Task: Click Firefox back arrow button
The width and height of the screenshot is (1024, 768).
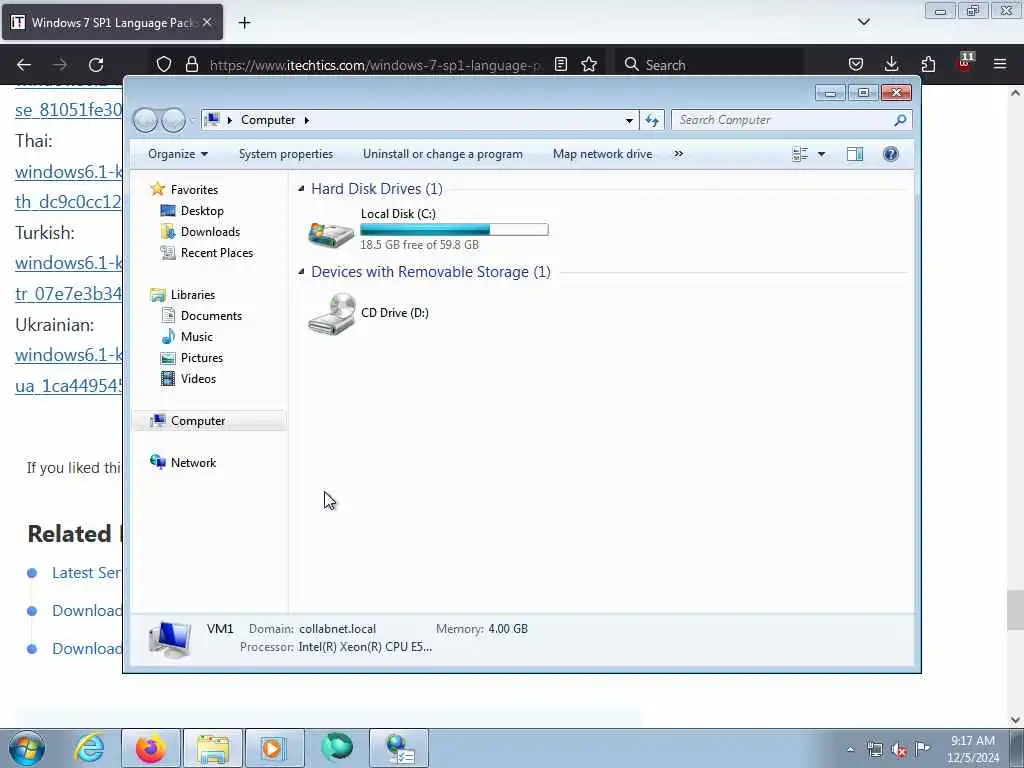Action: tap(24, 65)
